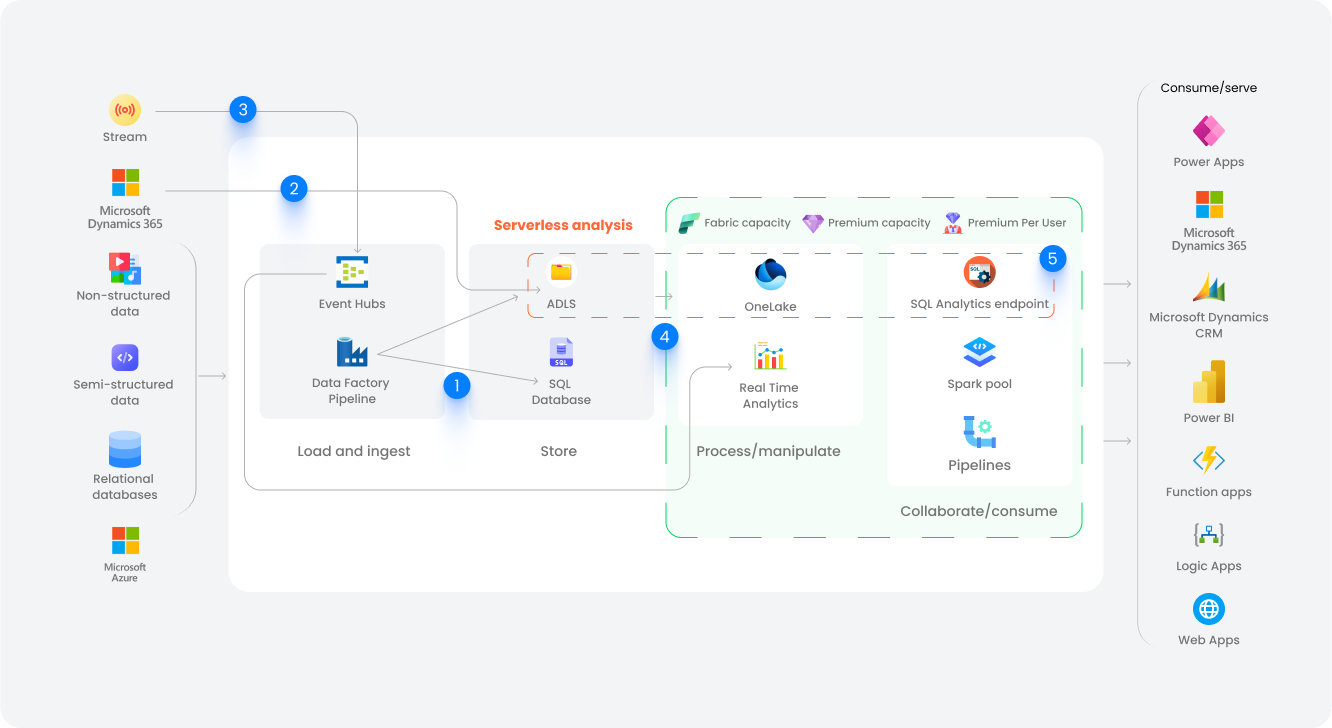Screen dimensions: 1332x728
Task: Click the Consume/serve heading
Action: tap(1208, 87)
